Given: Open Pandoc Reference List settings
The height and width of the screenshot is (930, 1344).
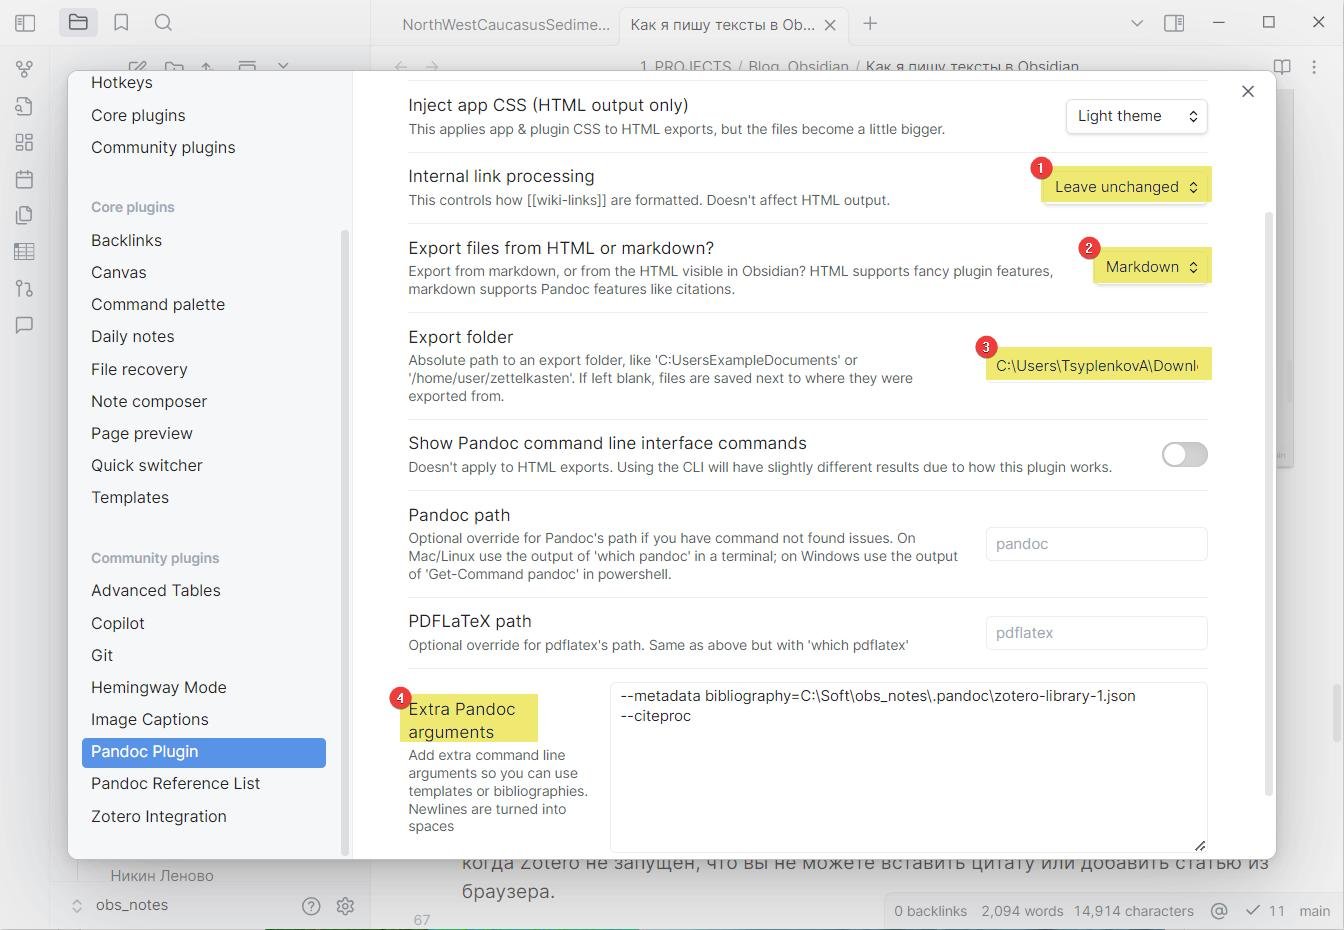Looking at the screenshot, I should 175,783.
